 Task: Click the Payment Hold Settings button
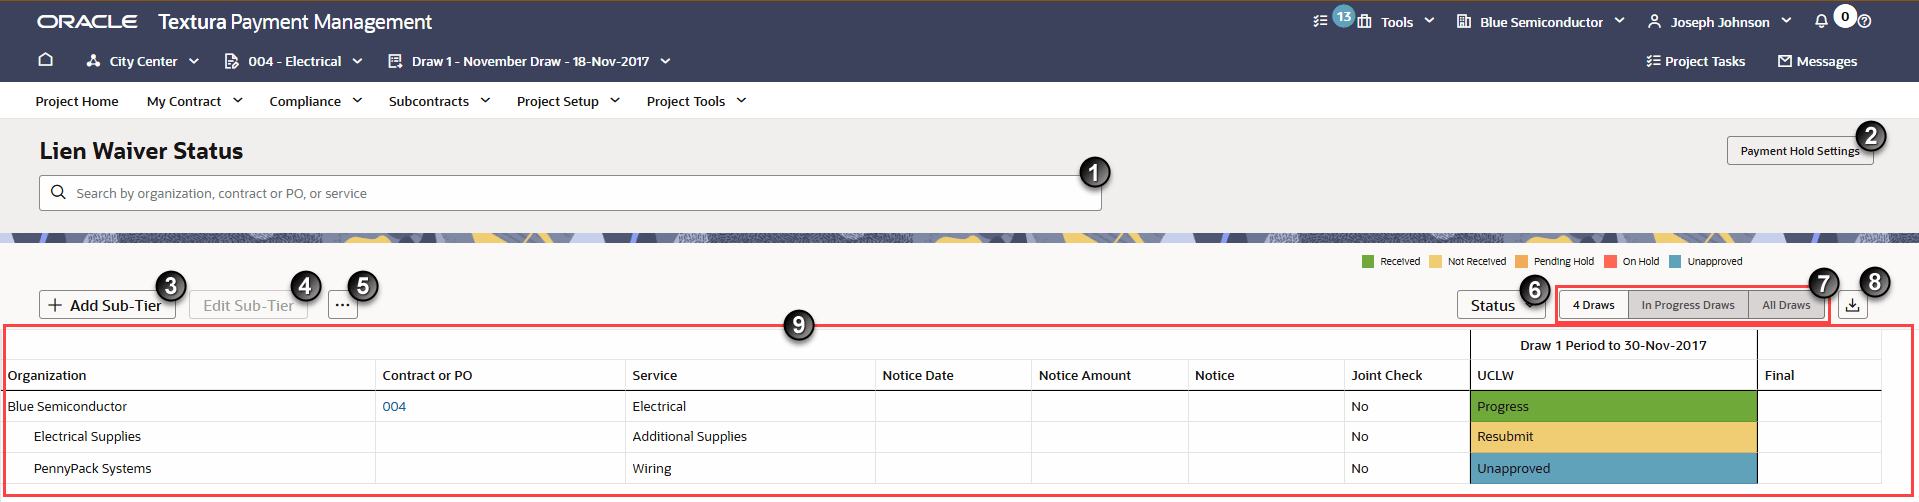click(1800, 151)
